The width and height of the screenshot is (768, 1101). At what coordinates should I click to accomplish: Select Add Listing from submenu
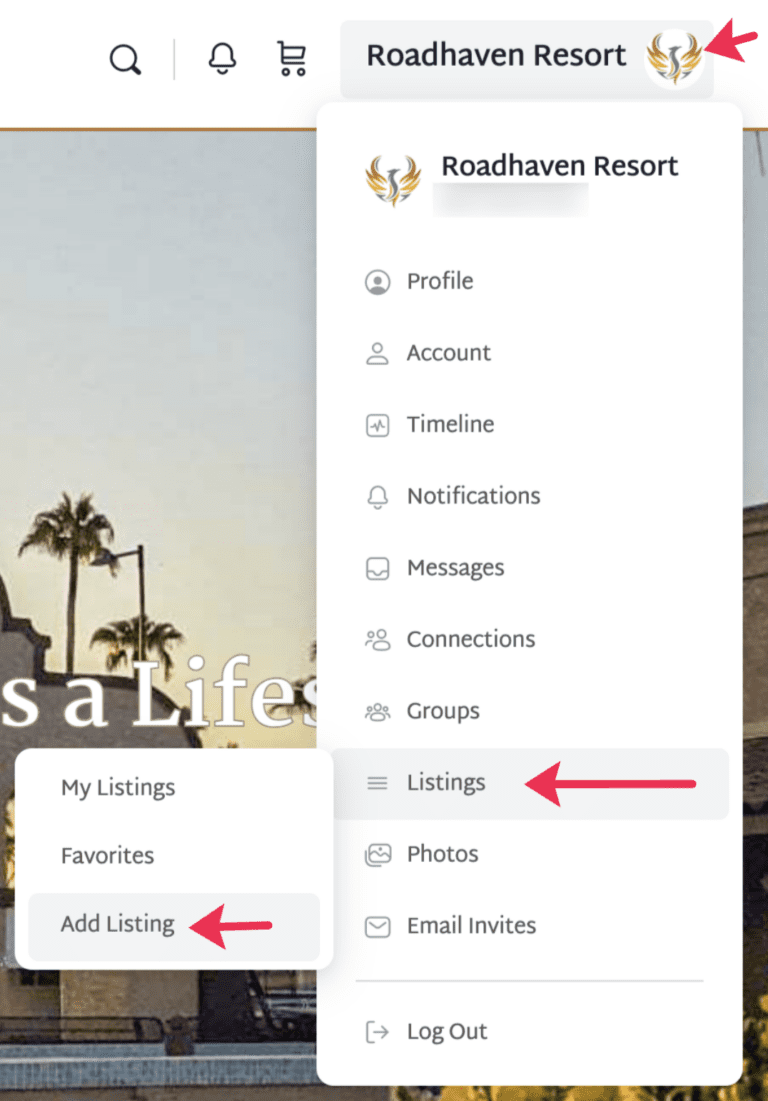(x=174, y=926)
